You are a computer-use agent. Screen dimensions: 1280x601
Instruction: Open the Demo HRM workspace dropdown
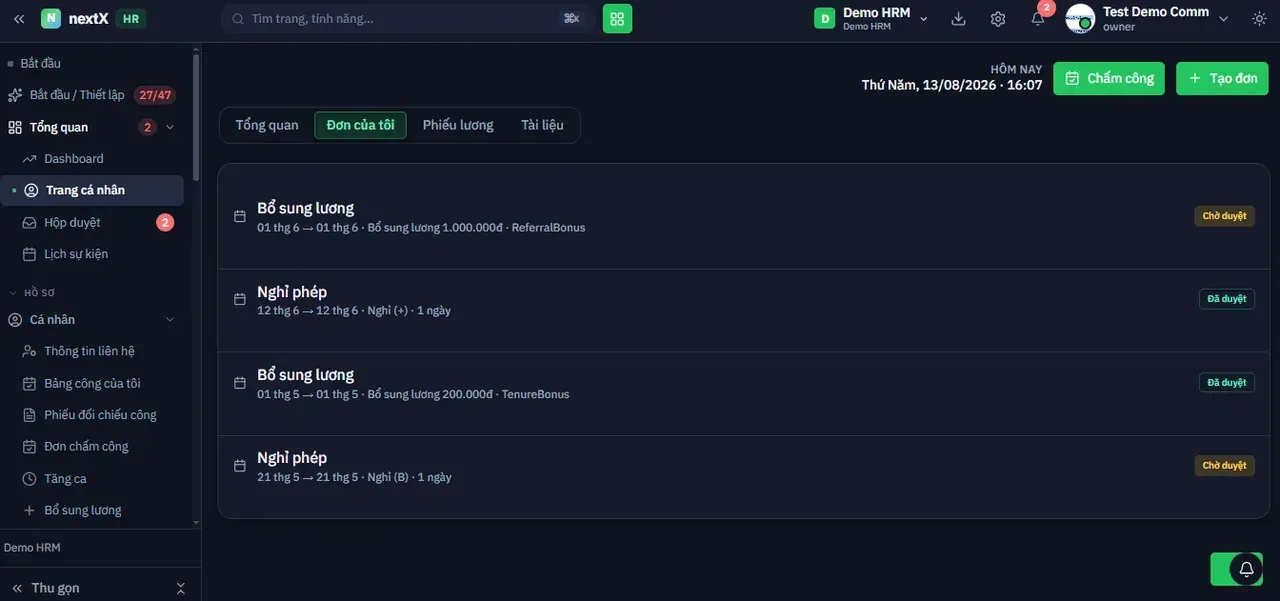point(872,19)
